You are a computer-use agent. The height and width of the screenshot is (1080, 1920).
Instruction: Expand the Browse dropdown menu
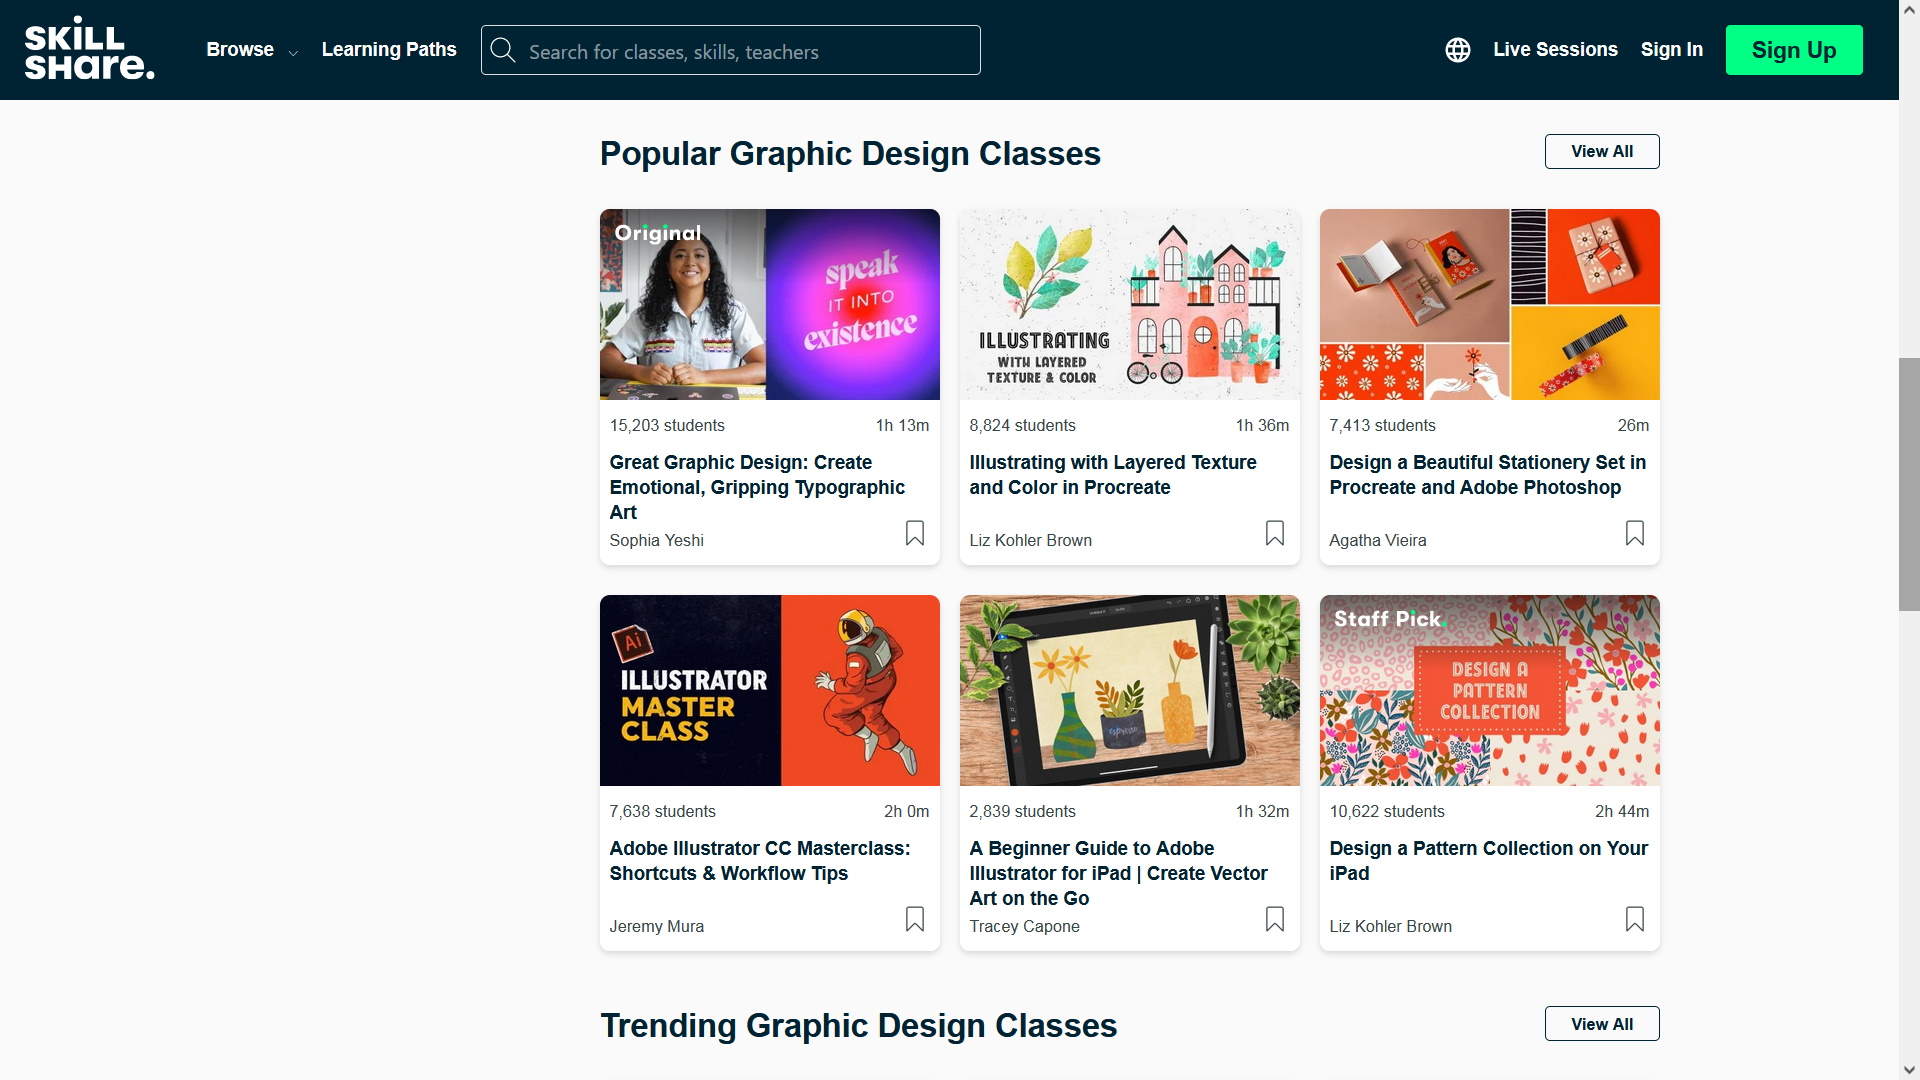252,50
